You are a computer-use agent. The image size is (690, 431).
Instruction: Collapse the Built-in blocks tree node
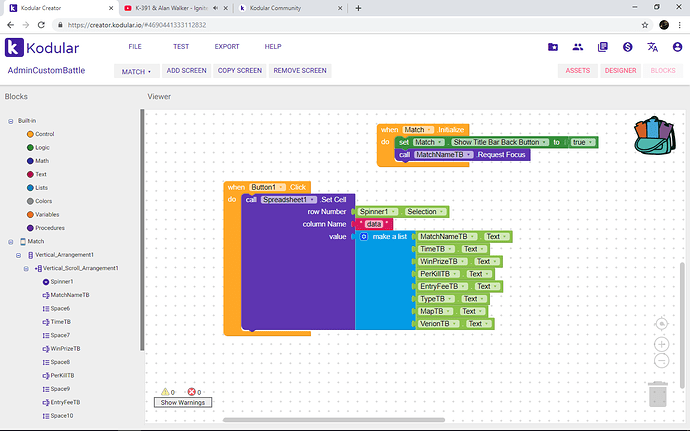tap(10, 120)
